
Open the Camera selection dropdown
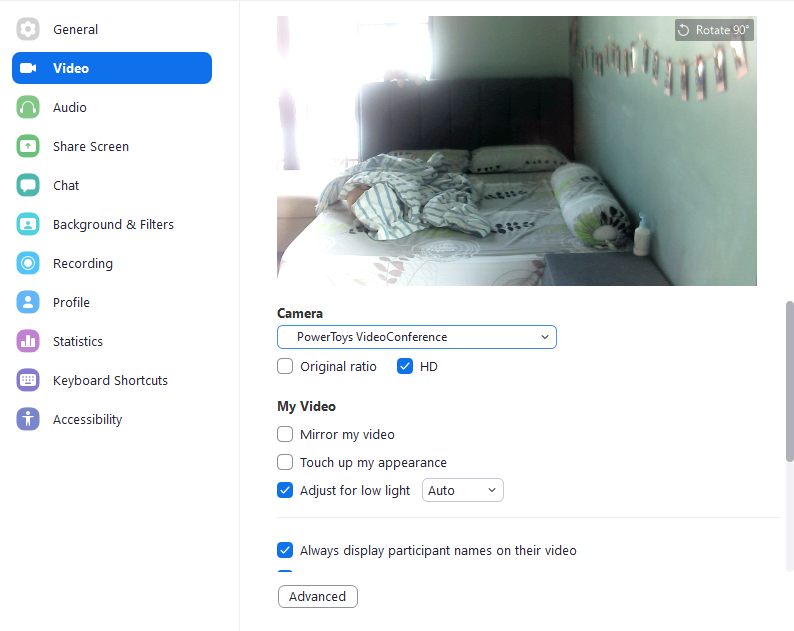click(x=417, y=337)
